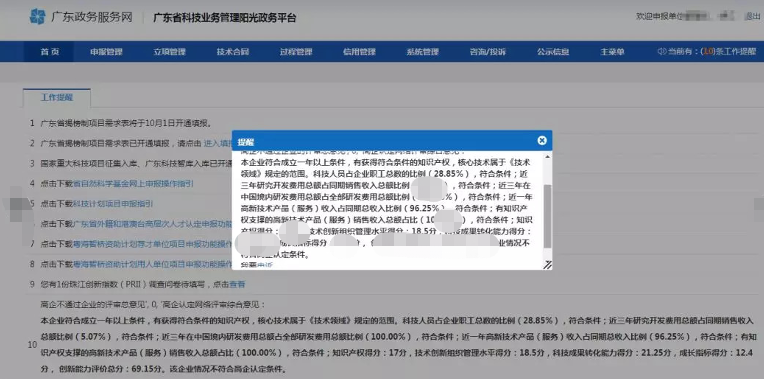764x379 pixels.
Task: Click the resize grip in popup corner
Action: pyautogui.click(x=548, y=265)
